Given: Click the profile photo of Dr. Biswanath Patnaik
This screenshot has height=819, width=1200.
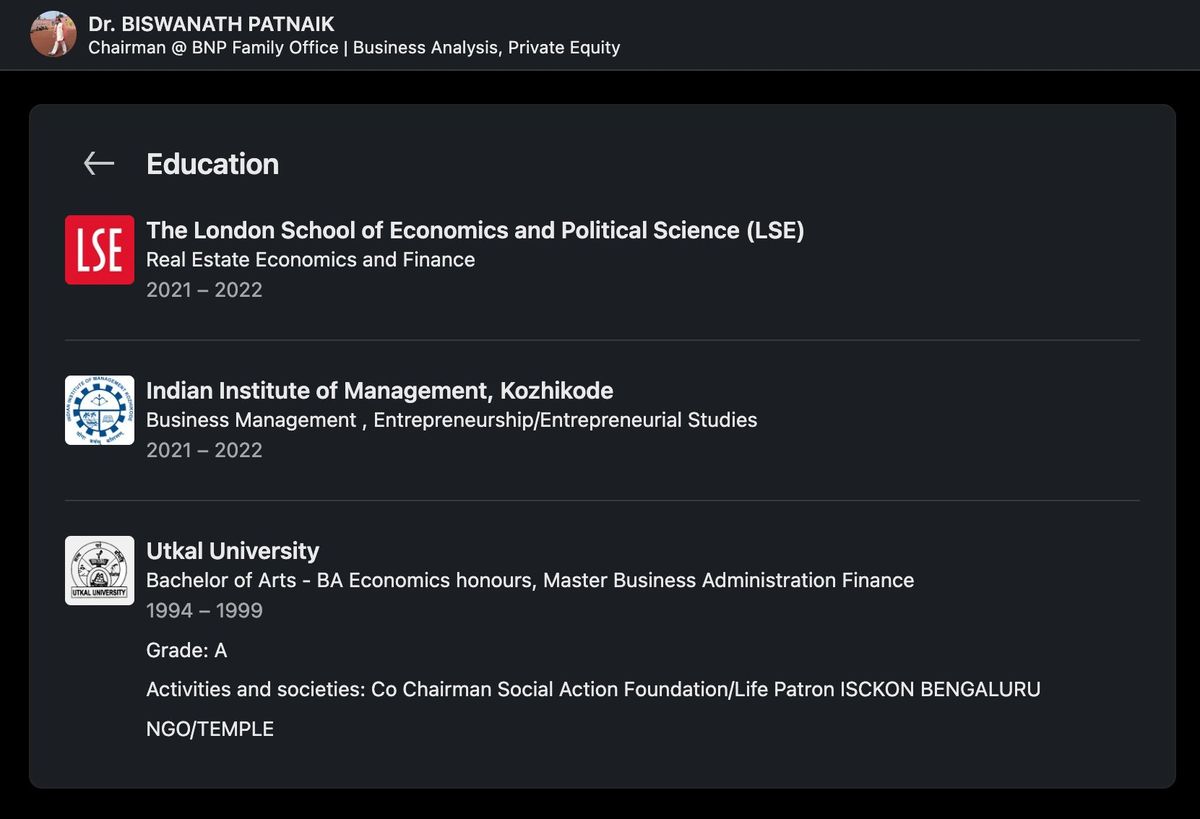Looking at the screenshot, I should [x=53, y=34].
